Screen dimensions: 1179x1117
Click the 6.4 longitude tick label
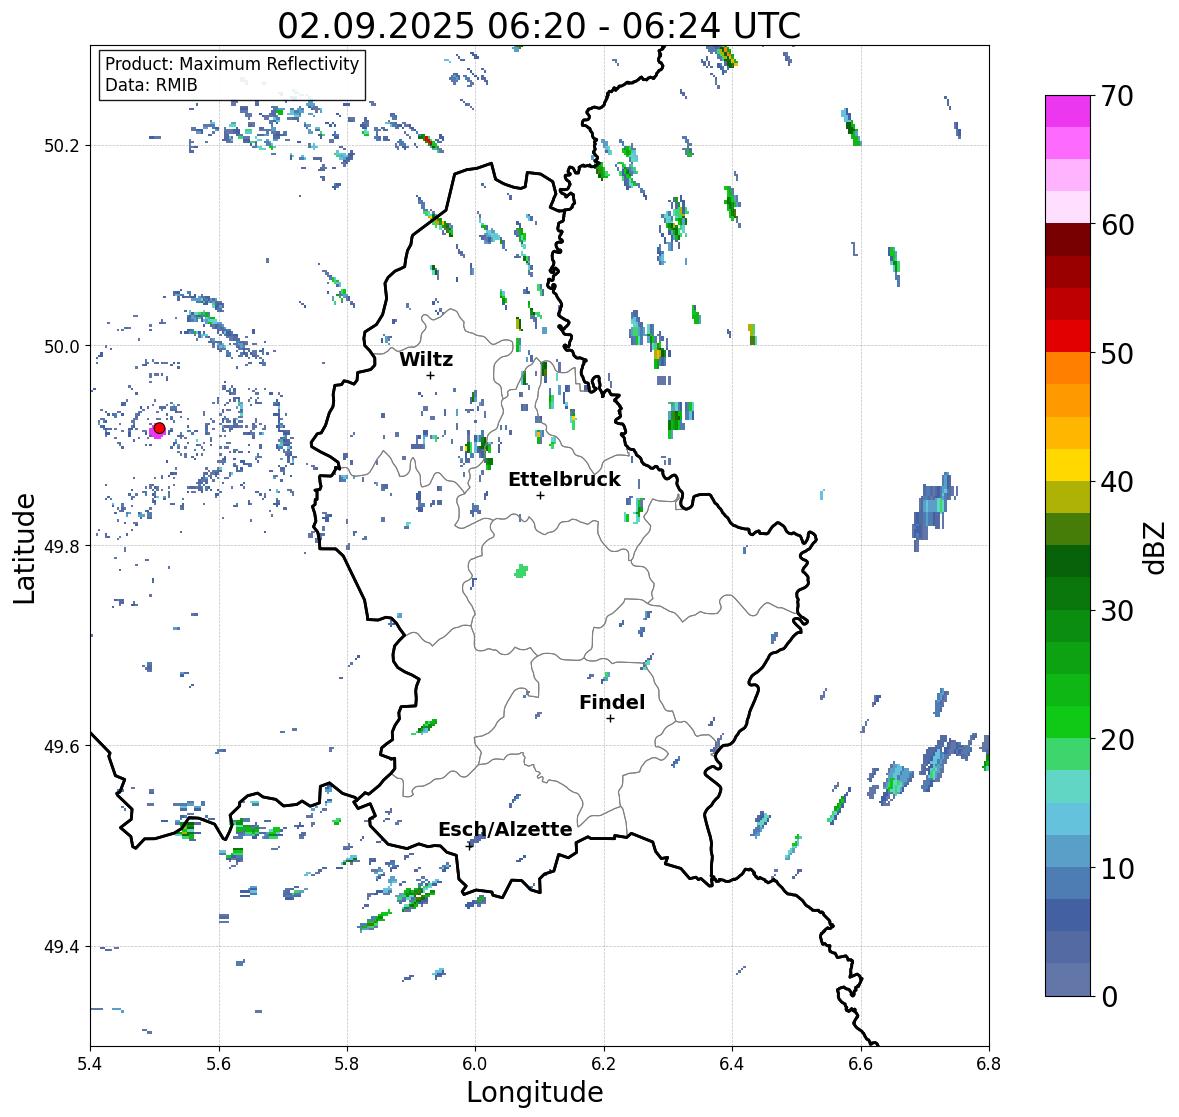click(732, 1064)
